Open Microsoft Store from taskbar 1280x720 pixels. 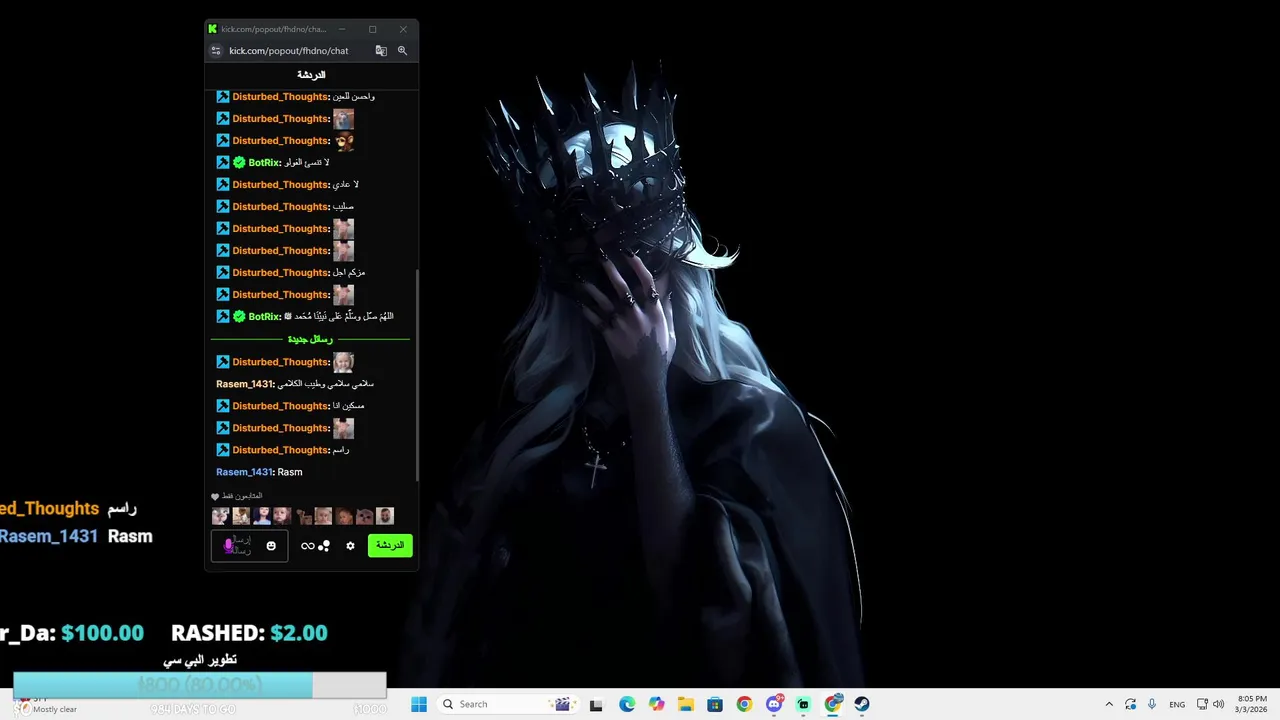pyautogui.click(x=715, y=704)
